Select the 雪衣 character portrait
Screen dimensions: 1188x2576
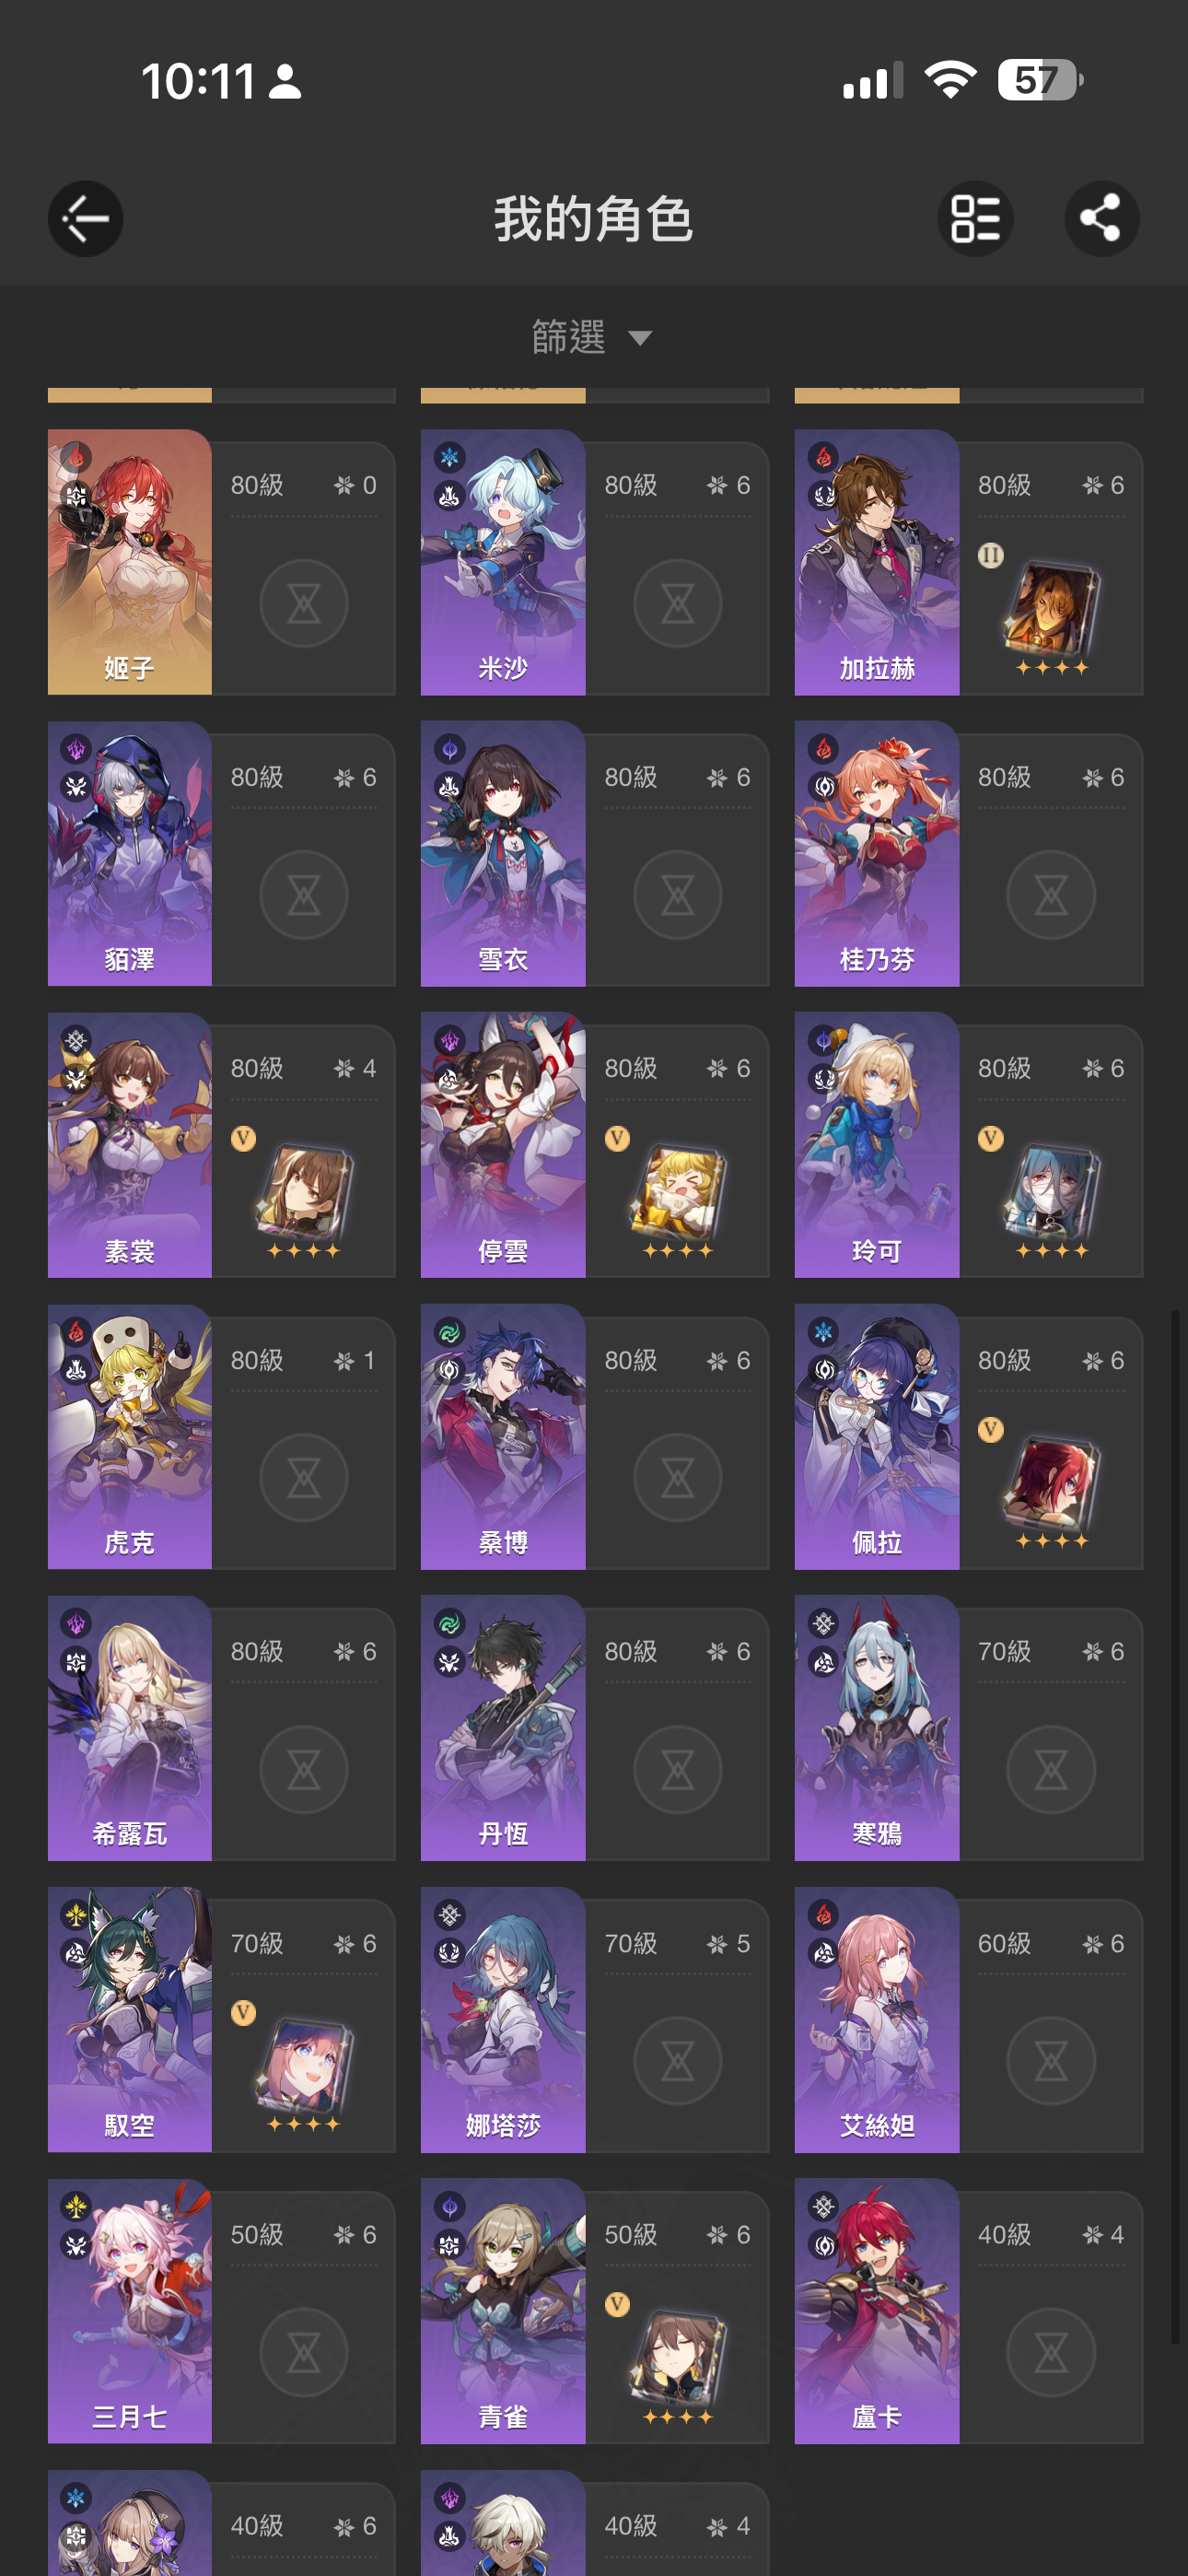coord(503,853)
